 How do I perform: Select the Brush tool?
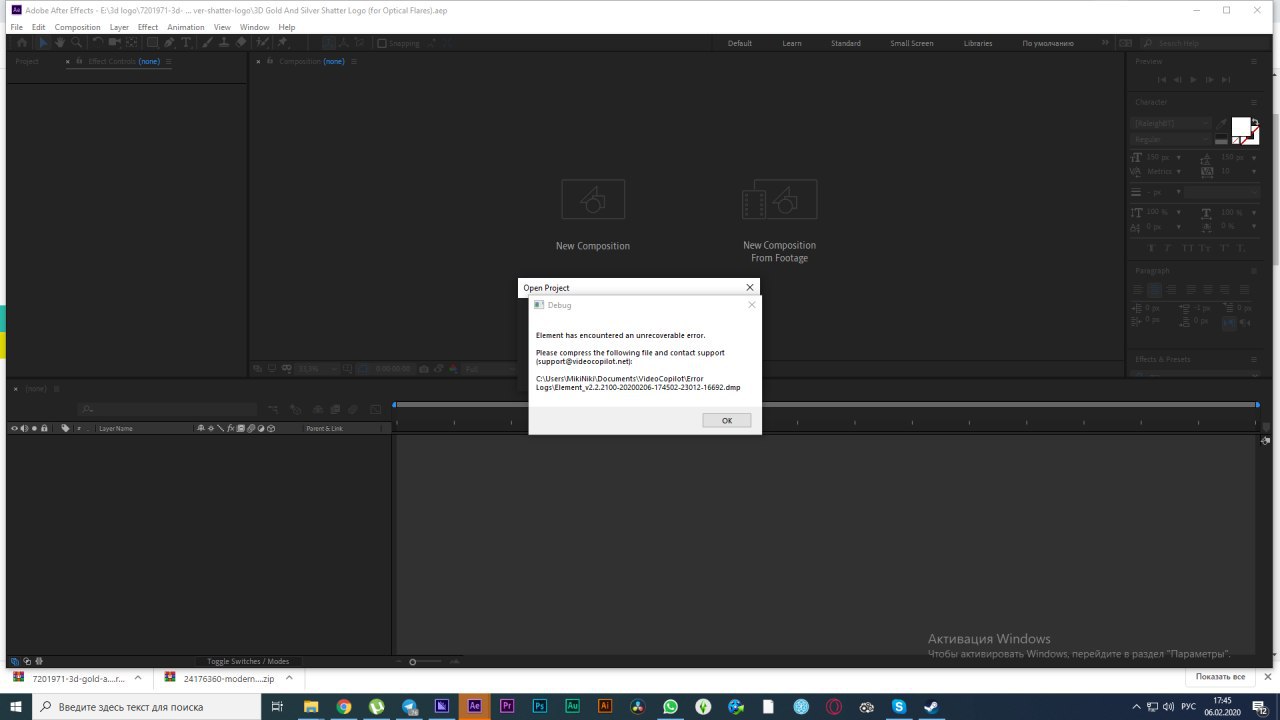click(207, 43)
